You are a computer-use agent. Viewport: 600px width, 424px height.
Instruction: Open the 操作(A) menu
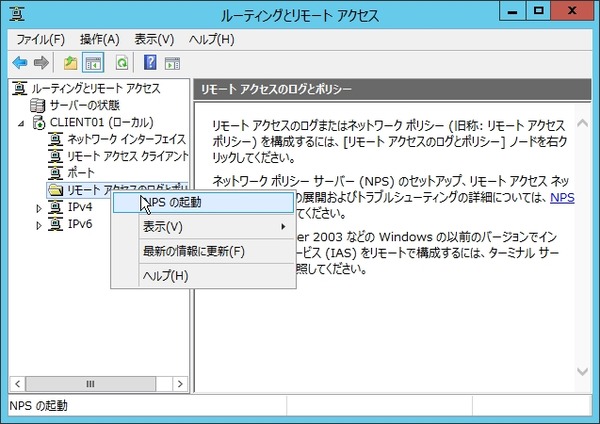(x=99, y=39)
